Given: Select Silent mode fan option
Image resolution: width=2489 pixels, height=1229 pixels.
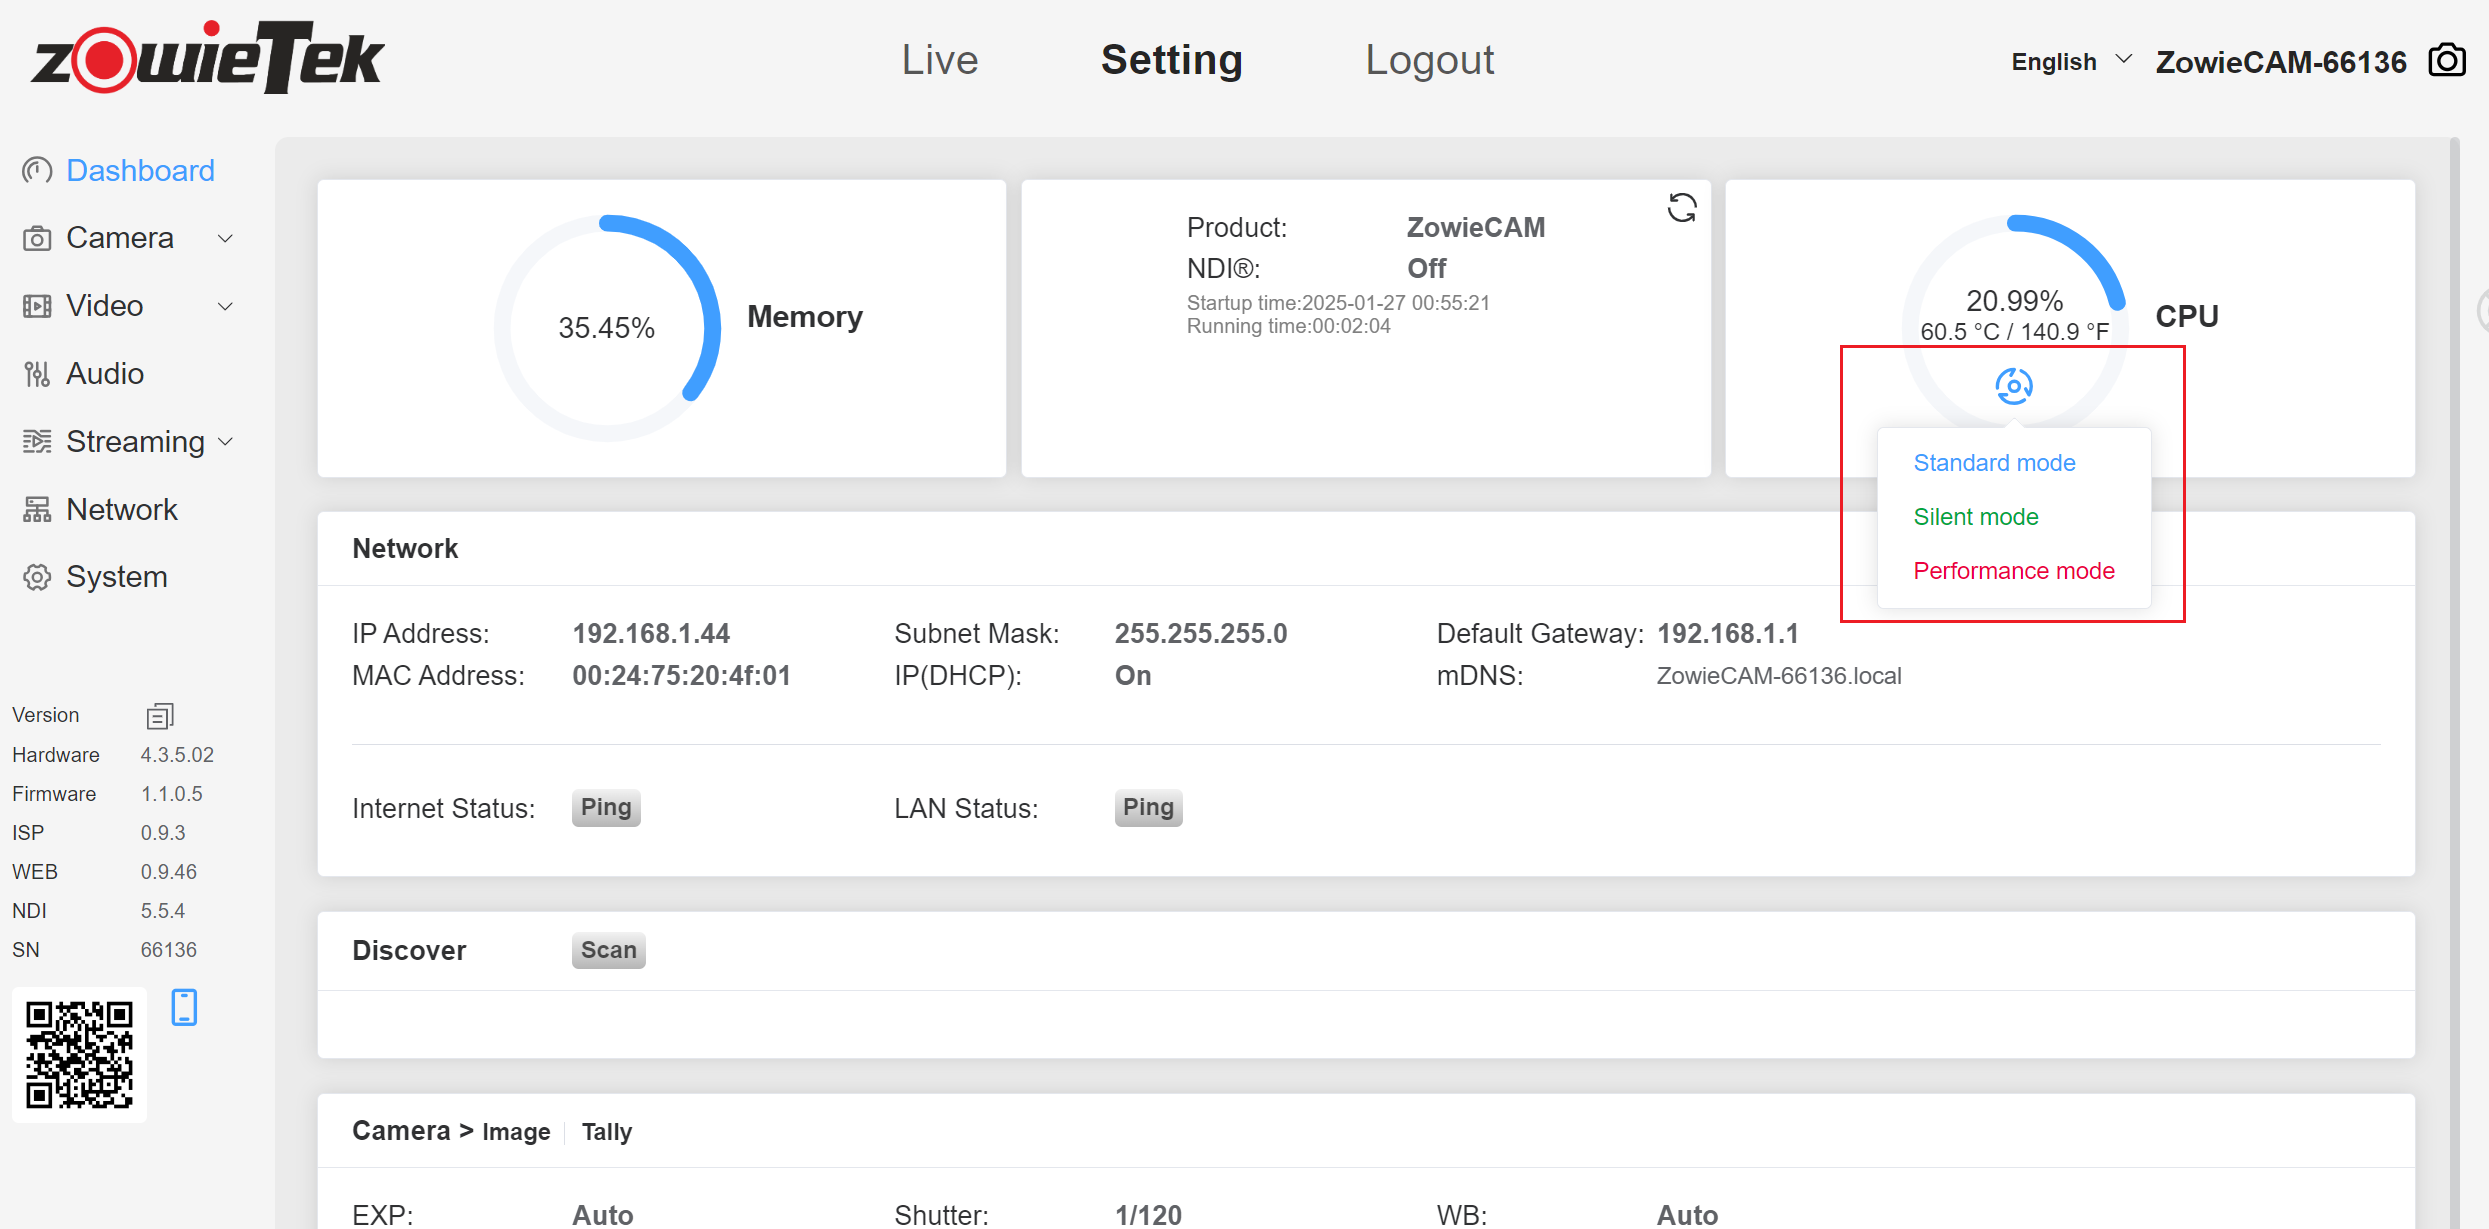Looking at the screenshot, I should tap(1975, 517).
